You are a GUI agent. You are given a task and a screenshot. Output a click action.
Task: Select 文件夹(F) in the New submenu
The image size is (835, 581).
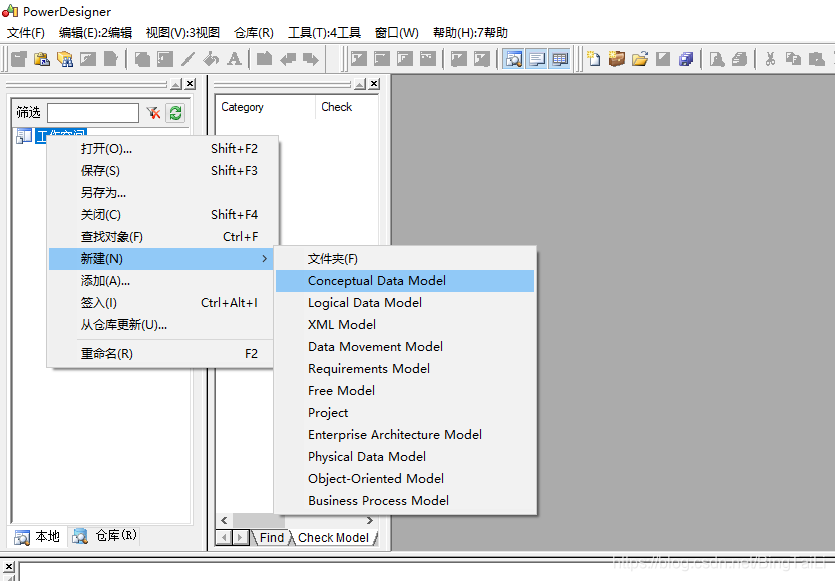coord(405,259)
